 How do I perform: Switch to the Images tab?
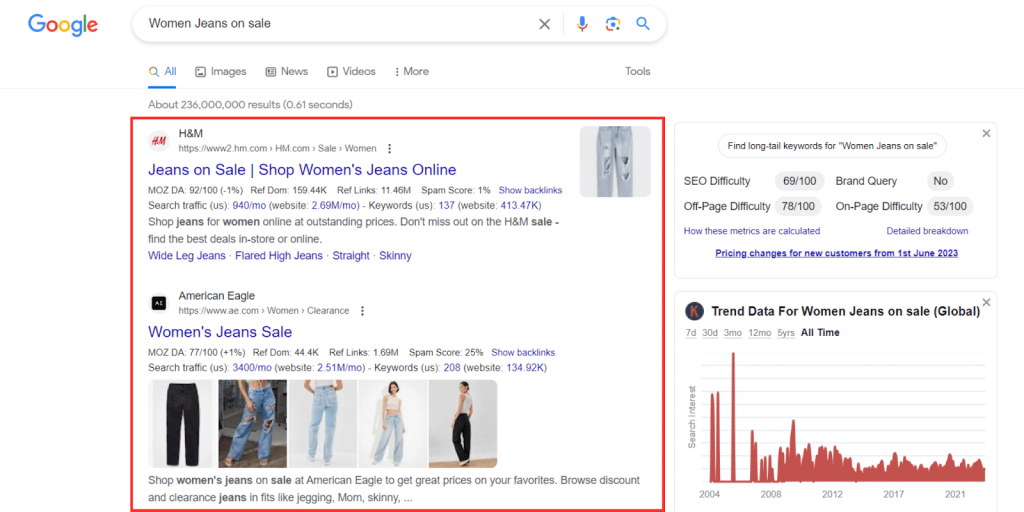[x=221, y=72]
